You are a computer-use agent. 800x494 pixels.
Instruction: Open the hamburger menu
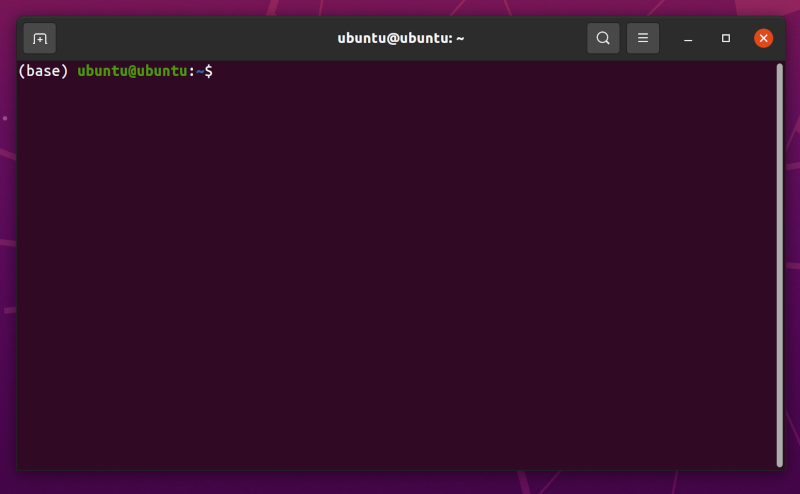(643, 39)
